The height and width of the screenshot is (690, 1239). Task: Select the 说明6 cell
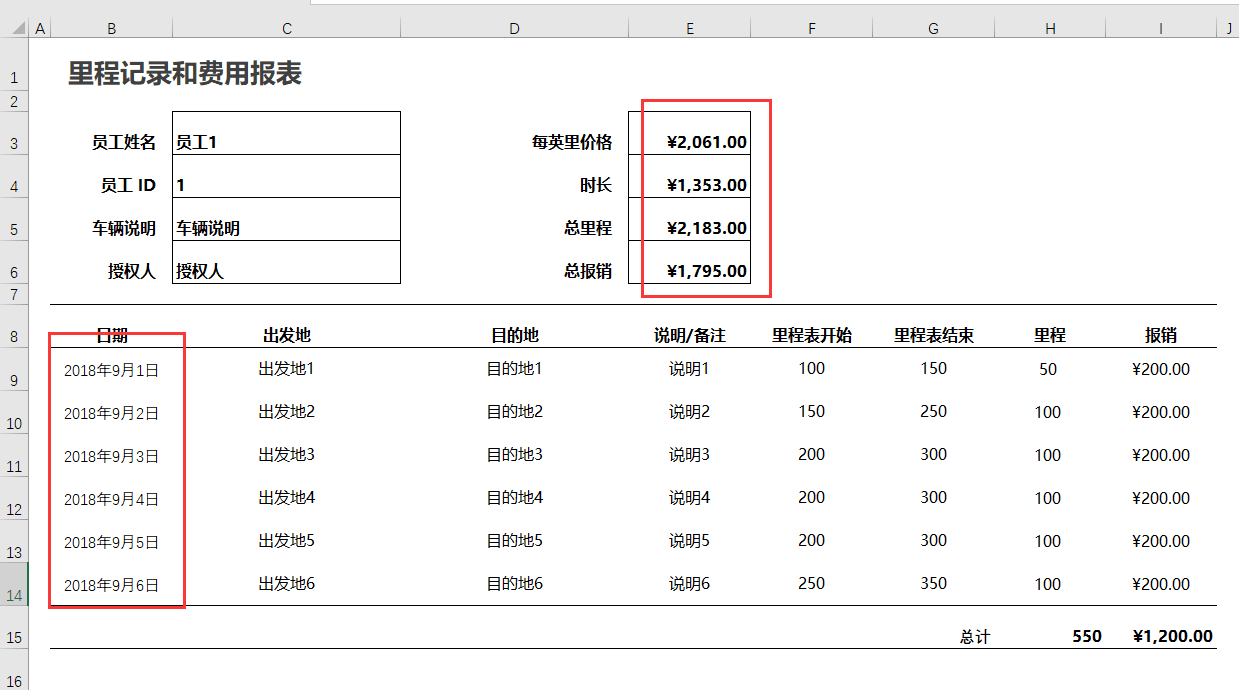(x=690, y=584)
